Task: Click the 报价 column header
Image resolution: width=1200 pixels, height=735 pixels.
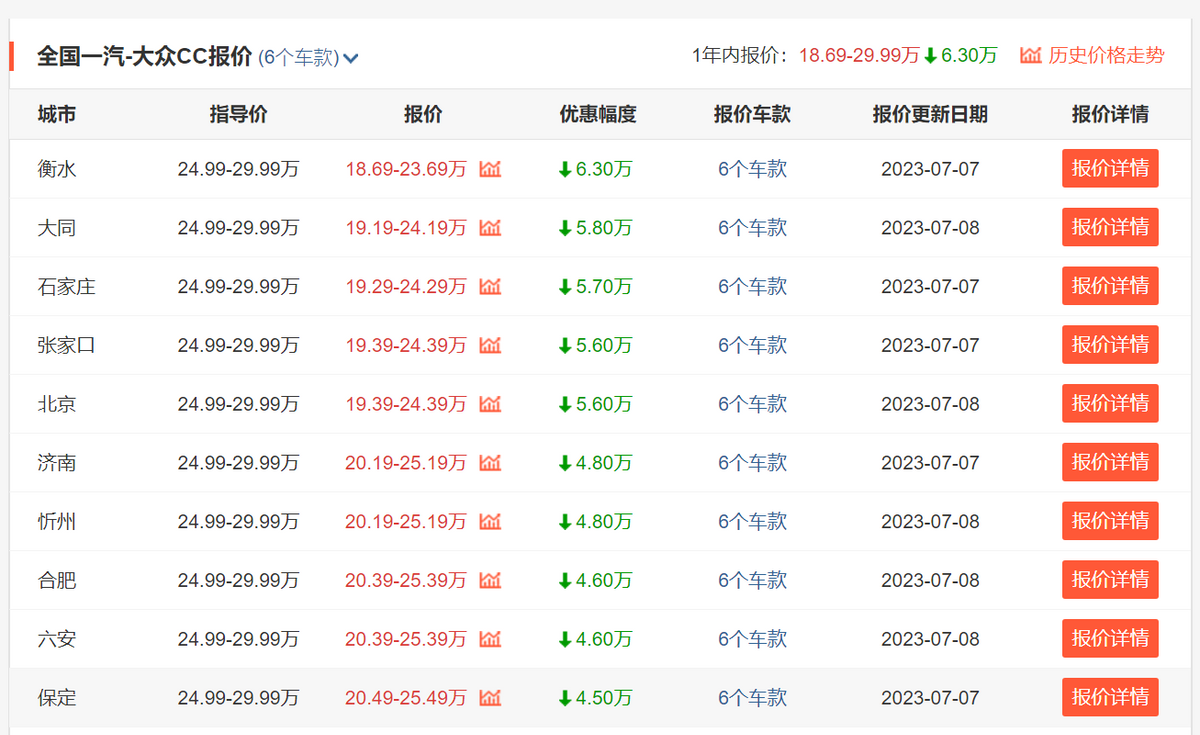Action: click(x=423, y=114)
